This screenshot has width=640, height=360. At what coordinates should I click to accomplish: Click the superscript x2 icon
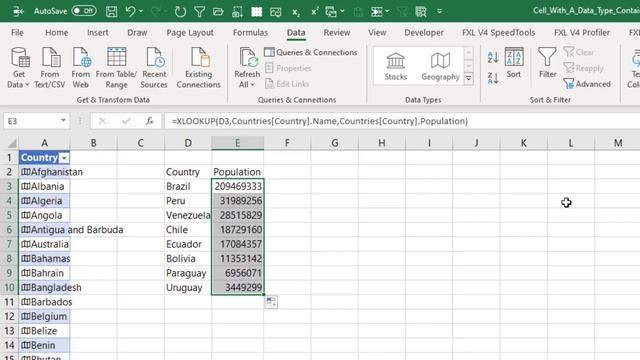(x=314, y=11)
